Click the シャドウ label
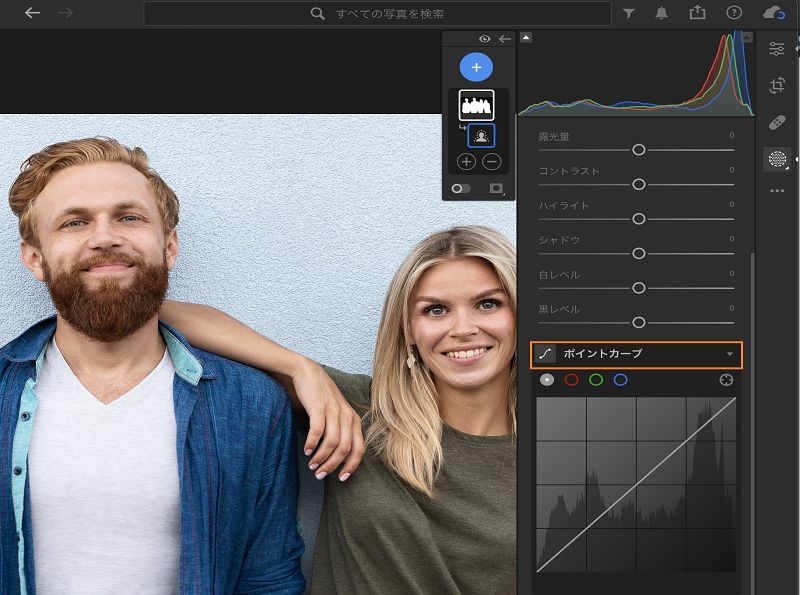Screen dimensions: 800x595 click(559, 240)
